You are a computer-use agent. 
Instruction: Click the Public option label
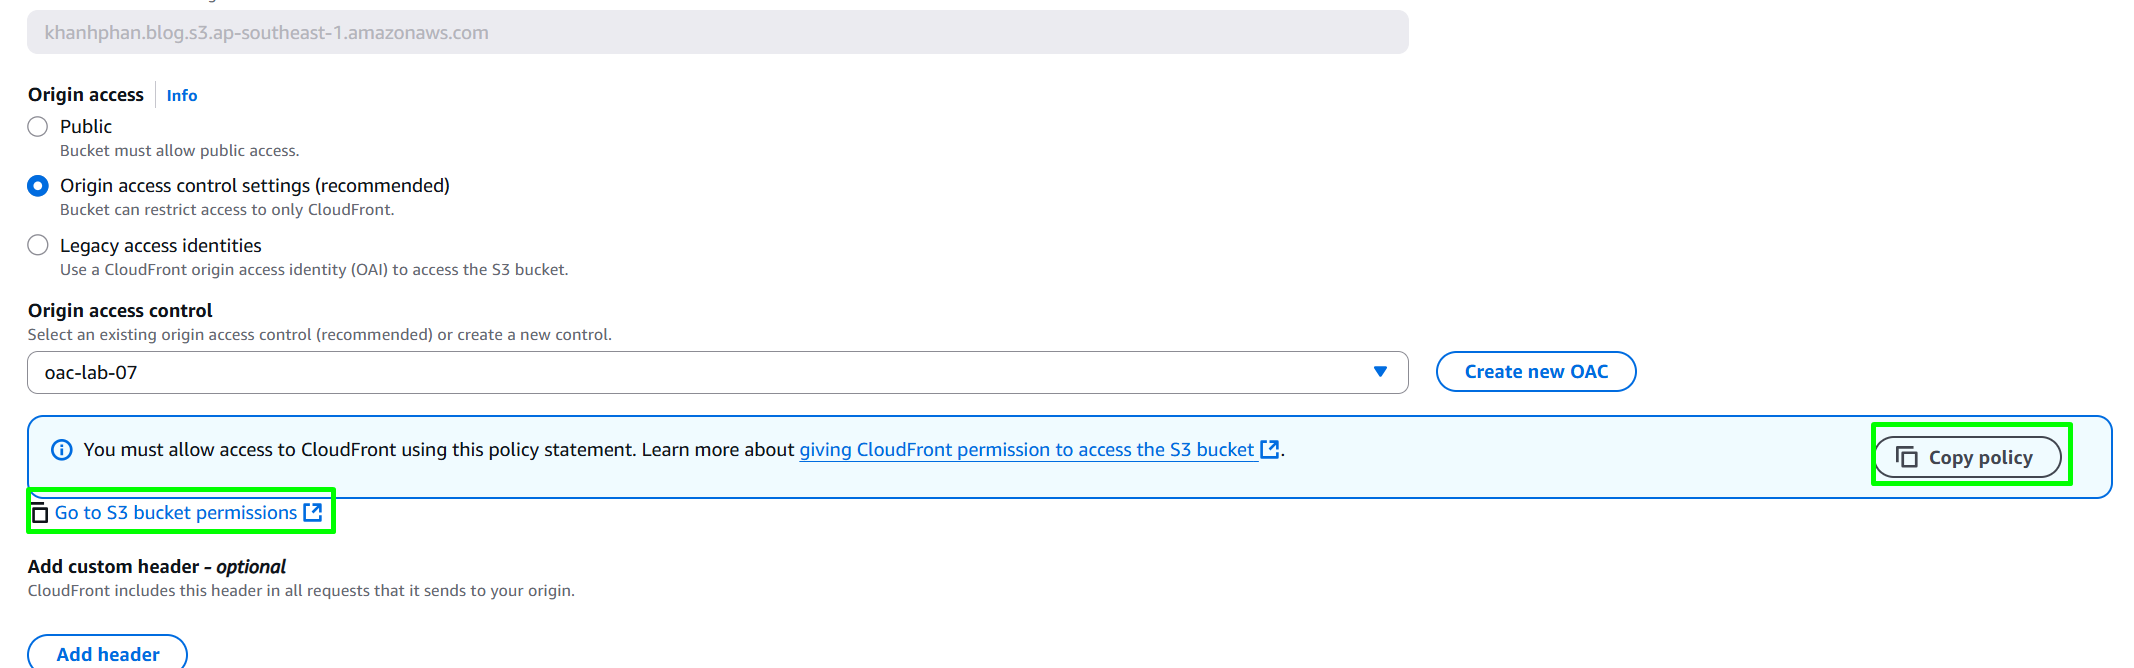pos(86,127)
